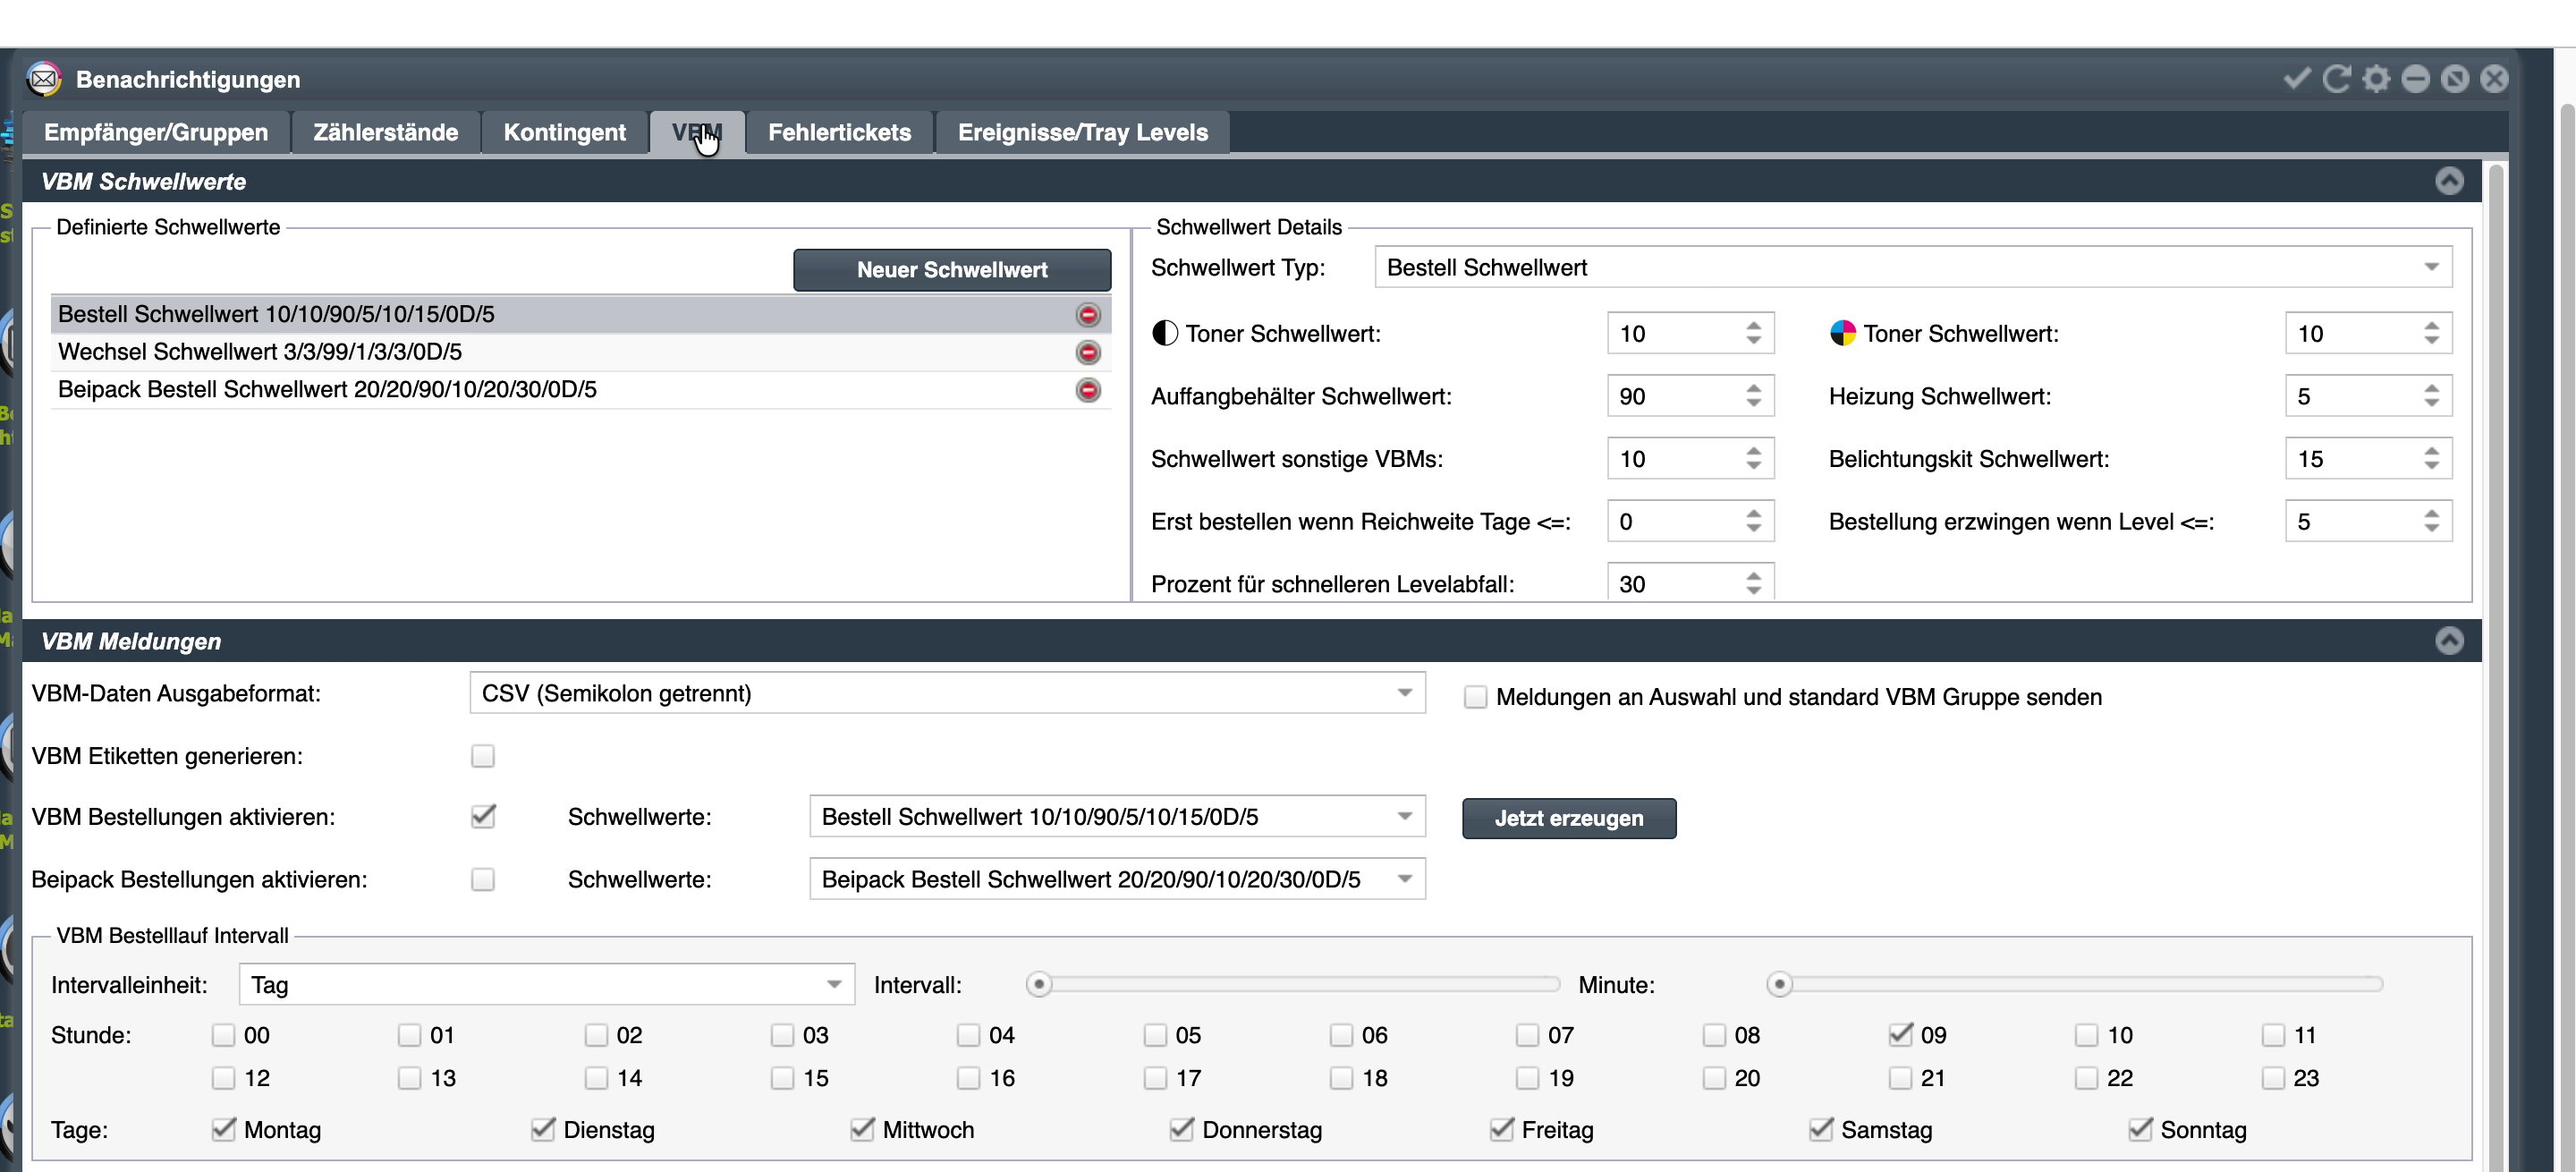
Task: Check hour 12 checkbox
Action: [223, 1078]
